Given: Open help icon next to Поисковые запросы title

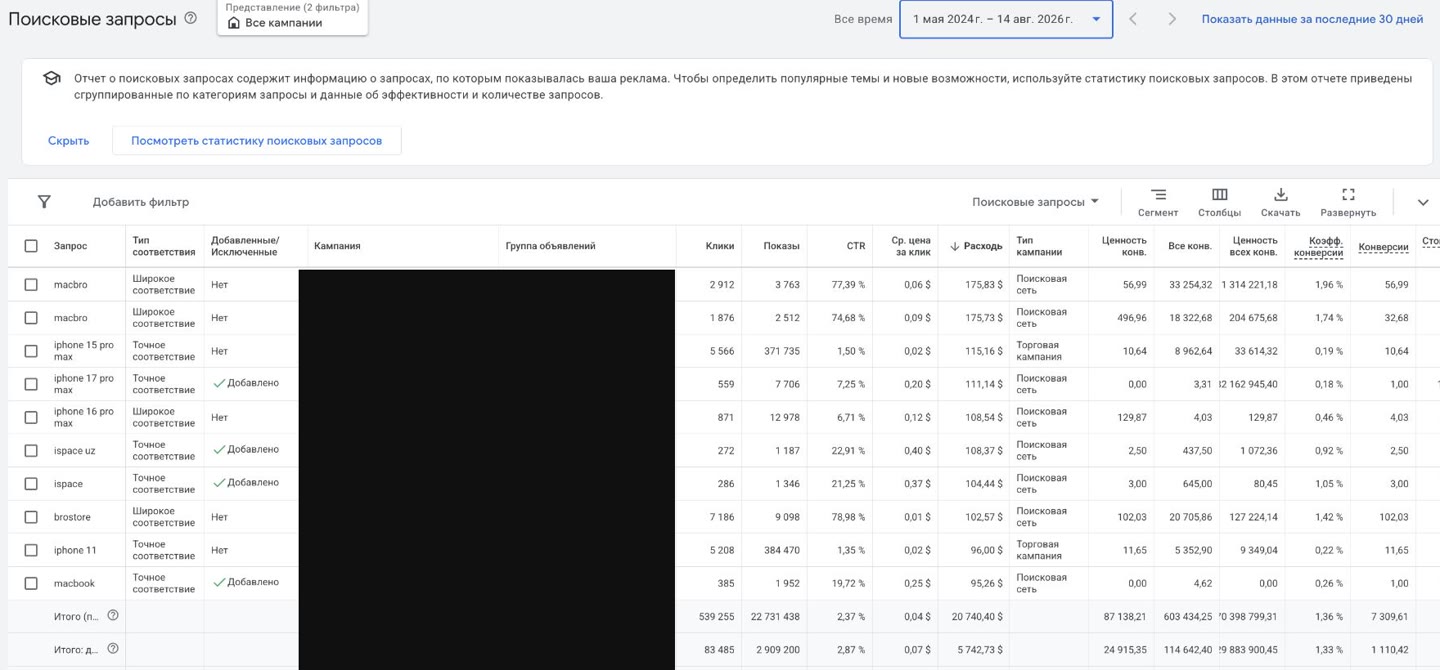Looking at the screenshot, I should coord(191,18).
